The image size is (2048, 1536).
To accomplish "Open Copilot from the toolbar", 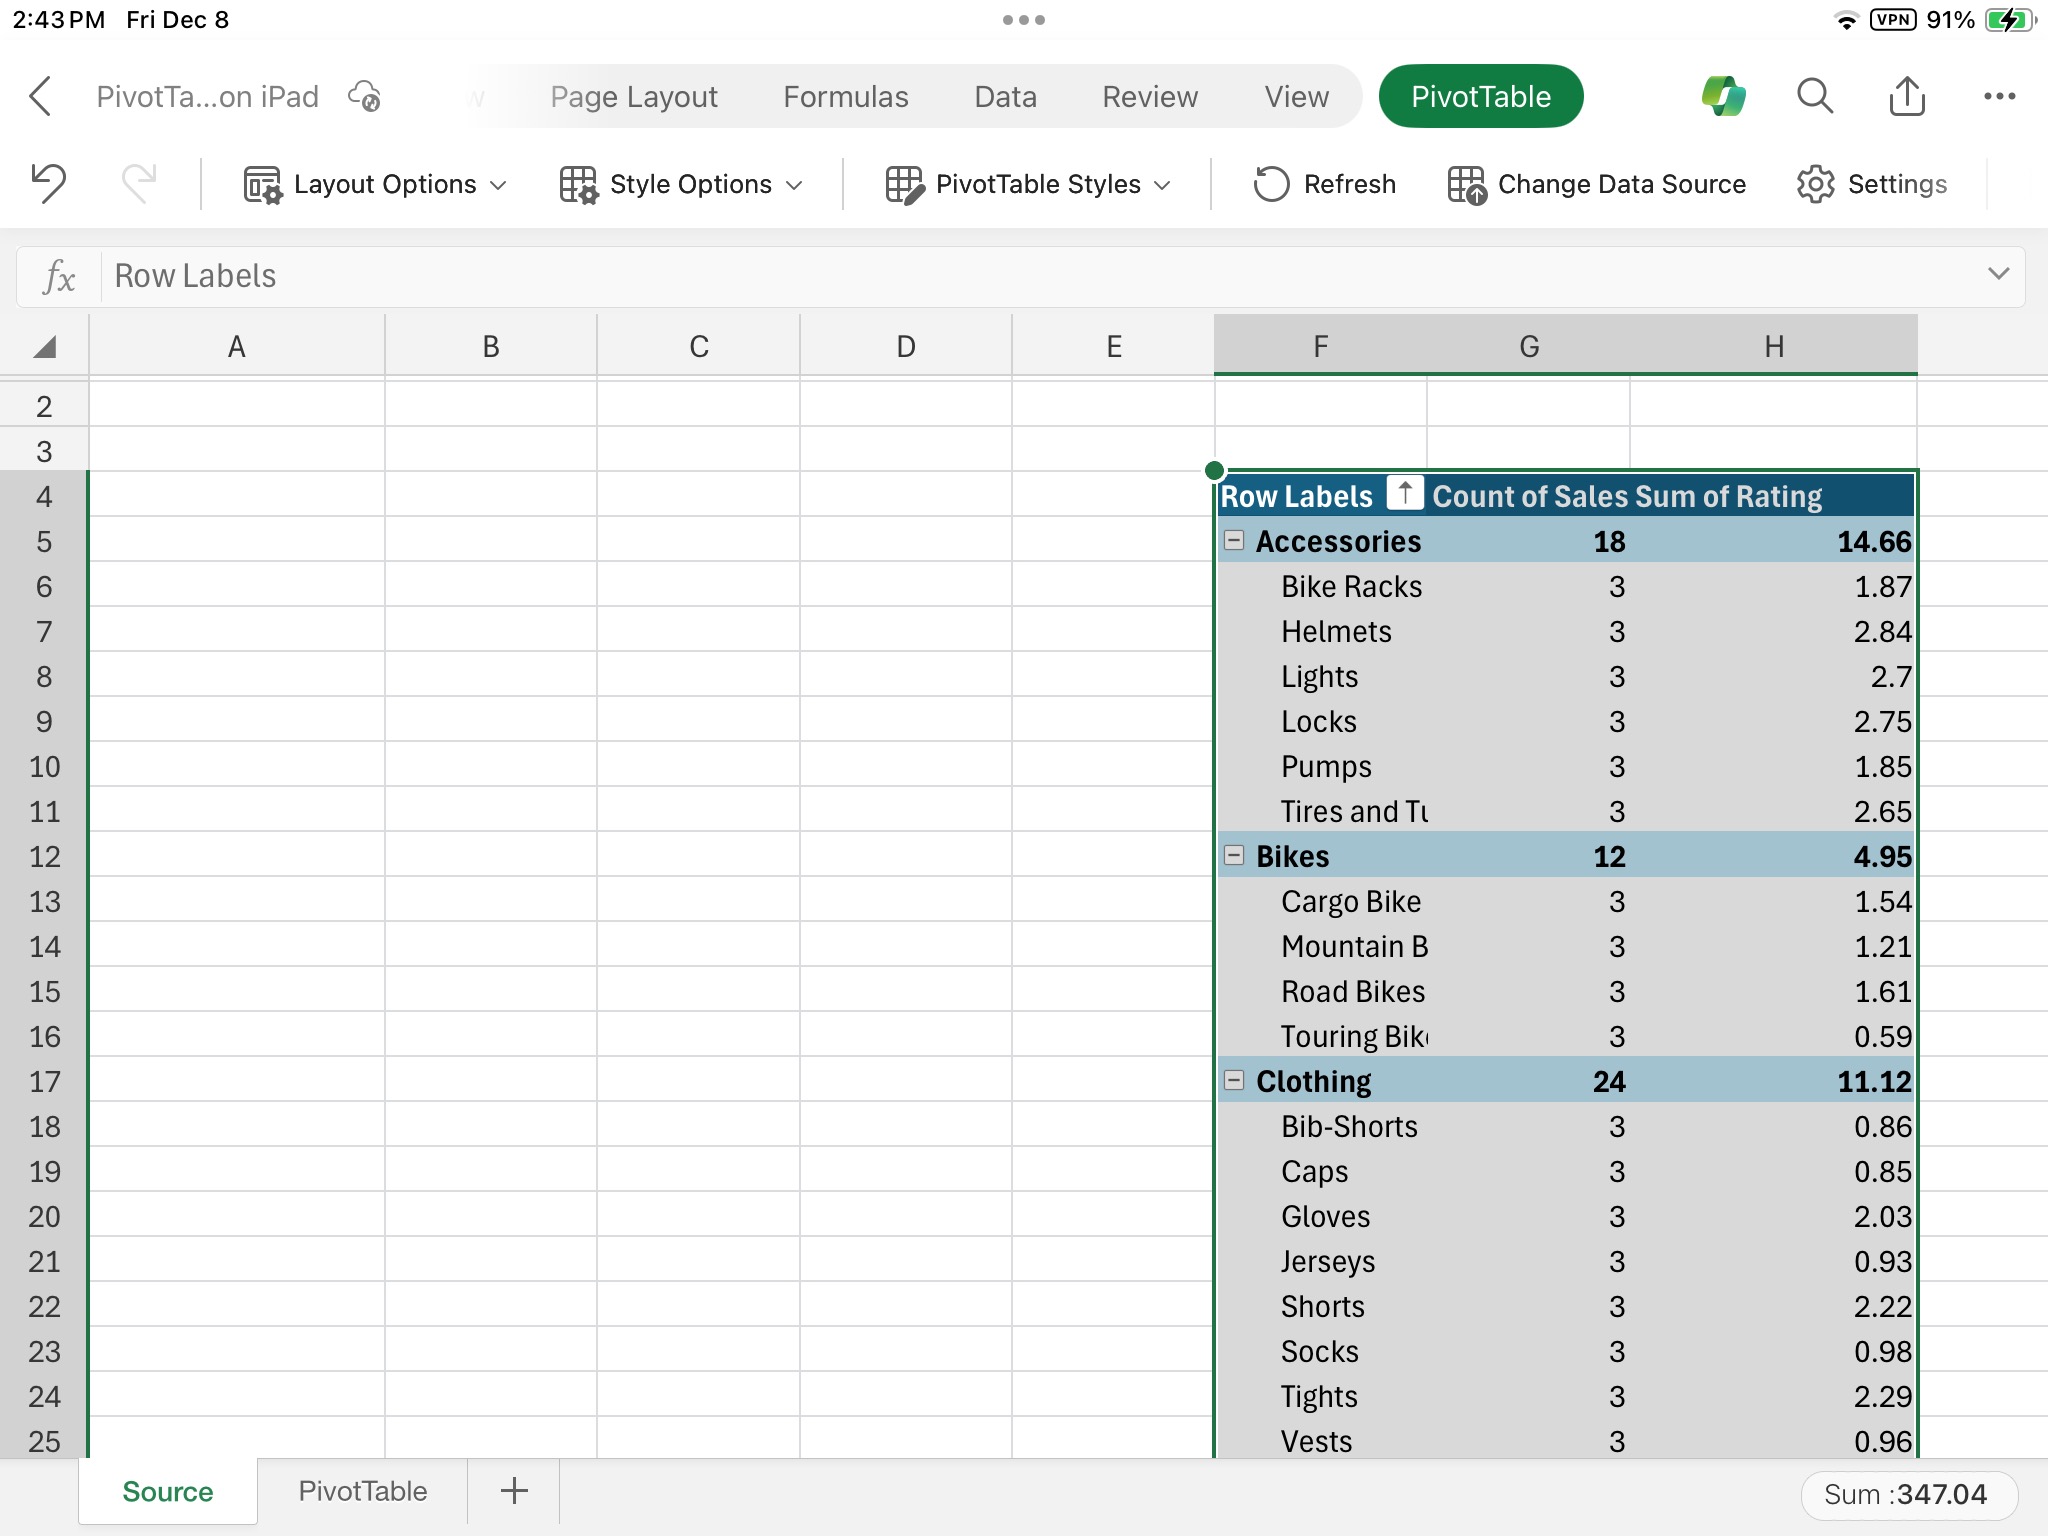I will point(1725,96).
